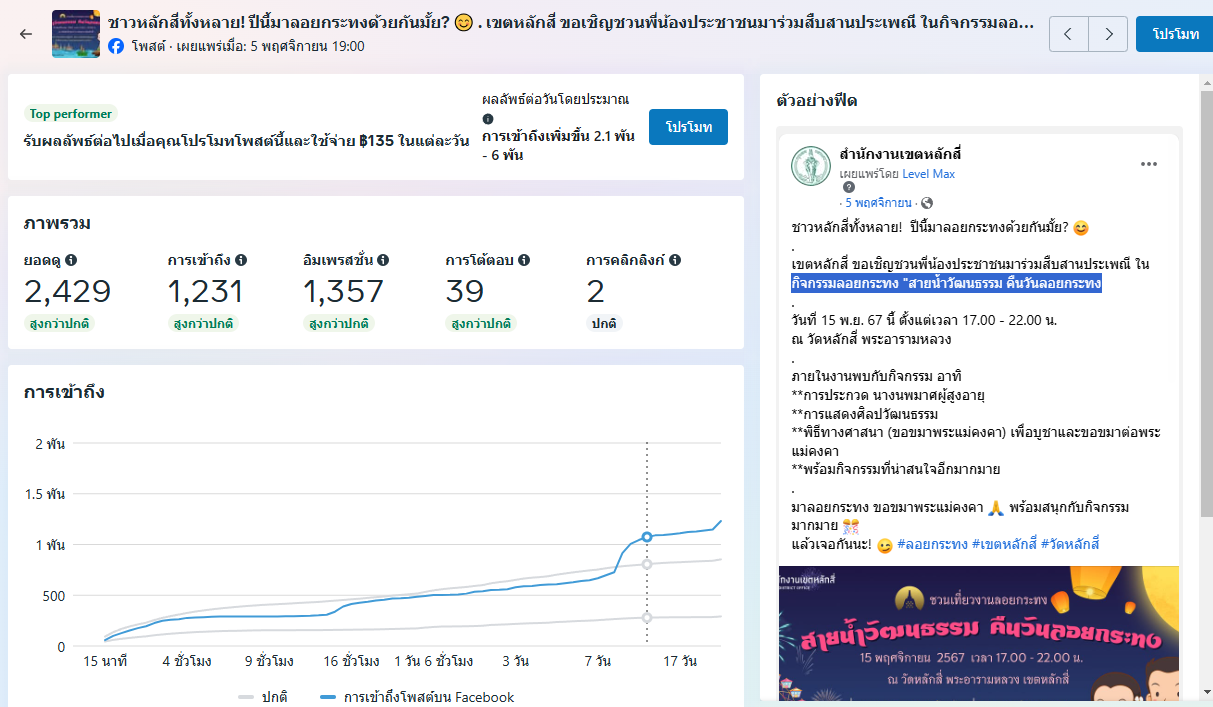The image size is (1213, 707).
Task: Click info icon next to อิมเพรสชั่น
Action: (x=383, y=260)
